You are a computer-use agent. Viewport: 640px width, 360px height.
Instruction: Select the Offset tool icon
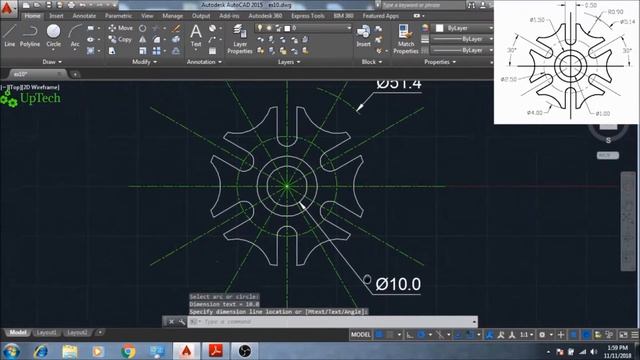click(176, 51)
